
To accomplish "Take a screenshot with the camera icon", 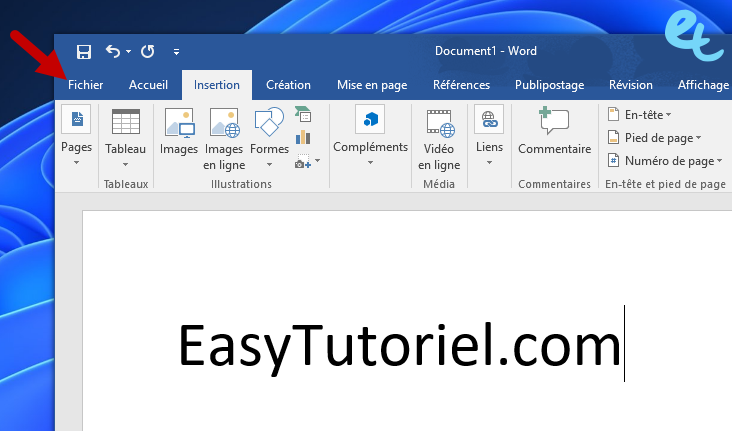I will 303,162.
